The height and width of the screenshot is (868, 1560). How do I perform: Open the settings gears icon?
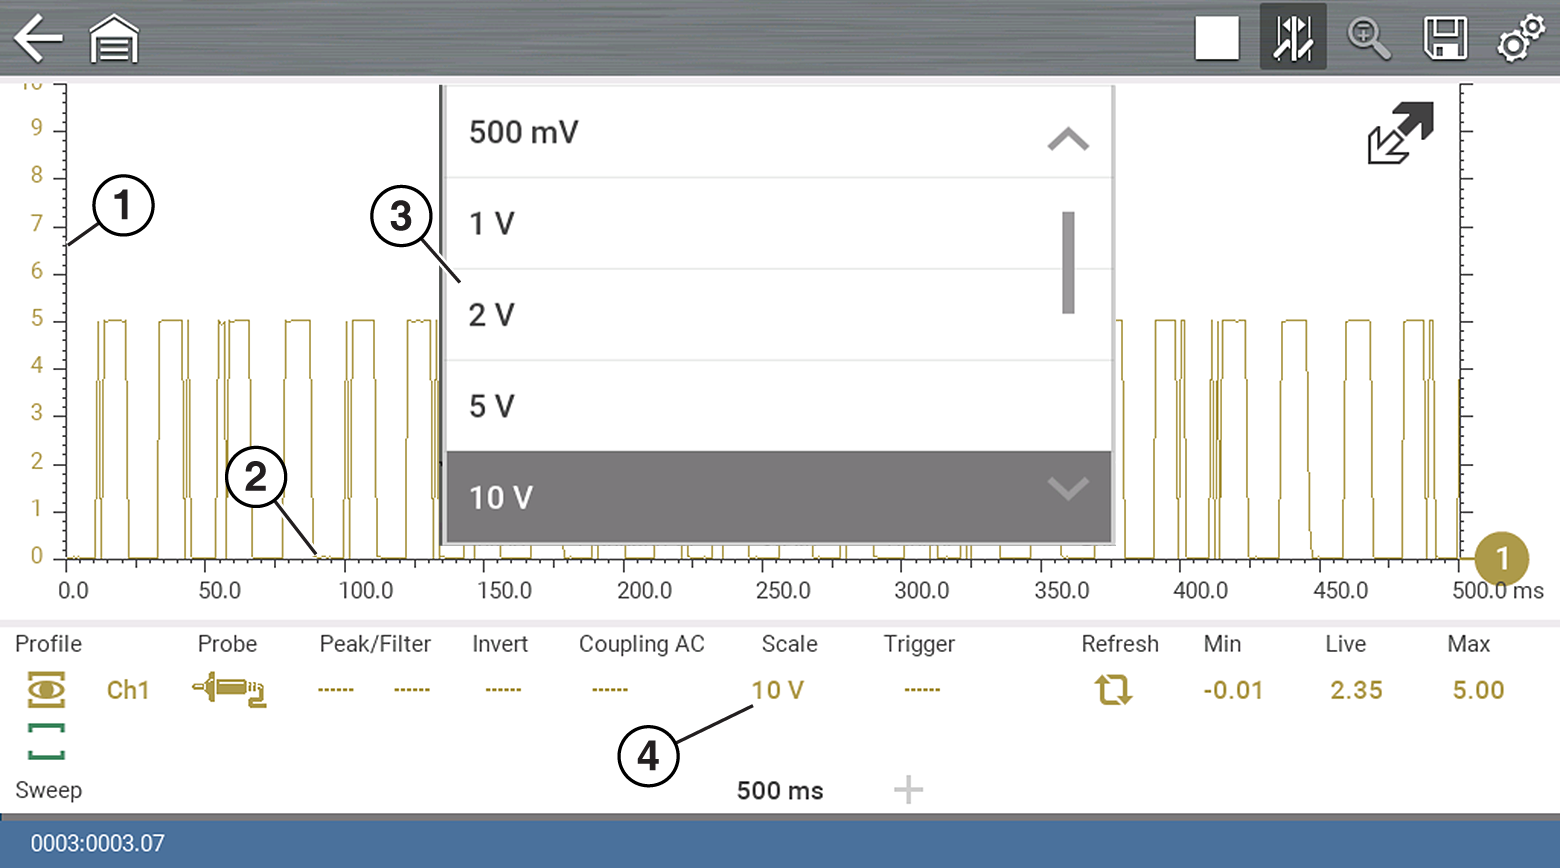pos(1520,40)
